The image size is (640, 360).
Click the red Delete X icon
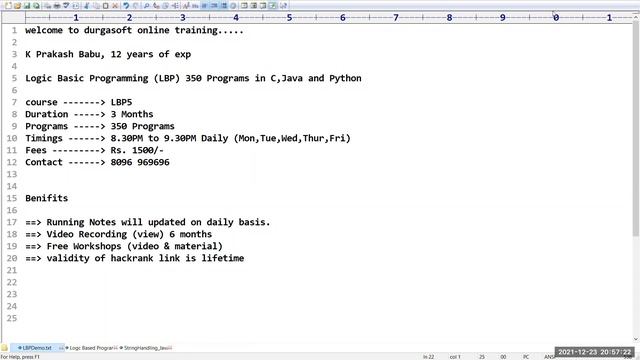pyautogui.click(x=115, y=6)
